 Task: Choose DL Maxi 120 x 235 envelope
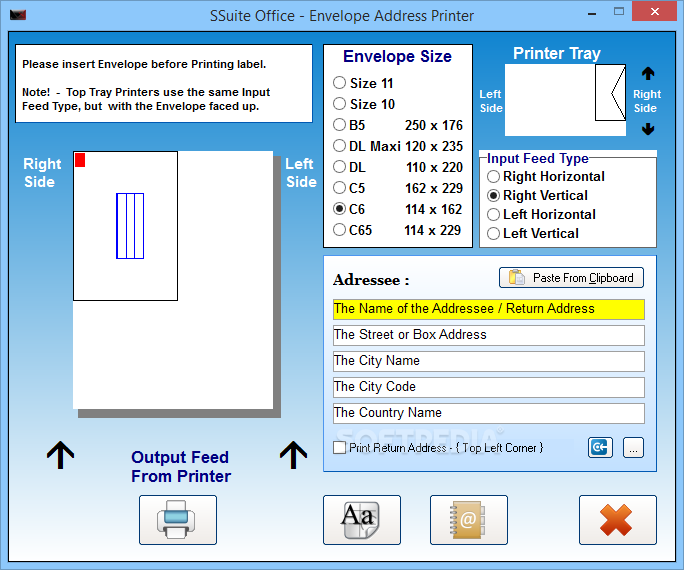click(398, 146)
